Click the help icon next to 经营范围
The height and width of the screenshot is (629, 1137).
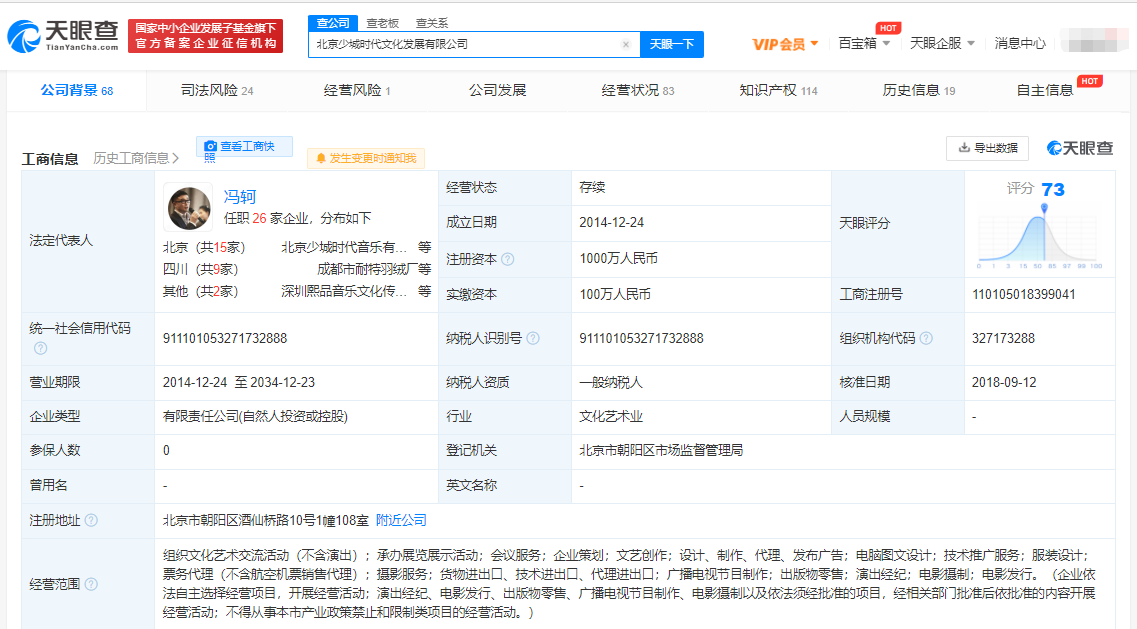coord(91,584)
